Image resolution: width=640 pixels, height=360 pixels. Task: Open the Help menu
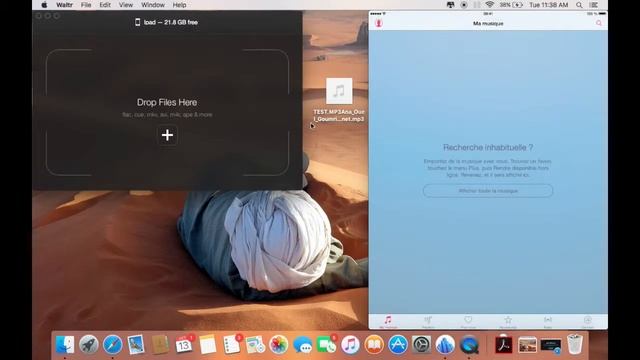pyautogui.click(x=179, y=5)
